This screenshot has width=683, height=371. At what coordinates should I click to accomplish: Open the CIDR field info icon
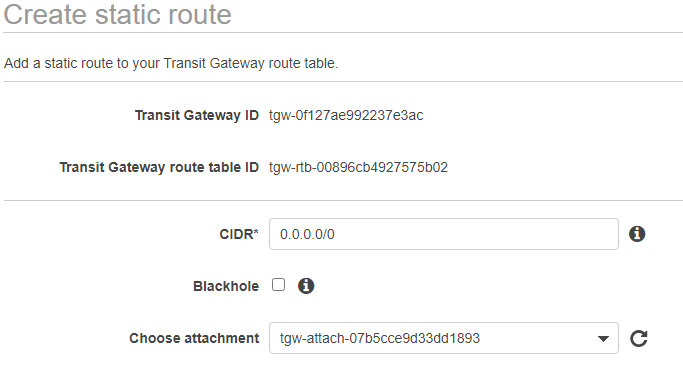point(637,234)
